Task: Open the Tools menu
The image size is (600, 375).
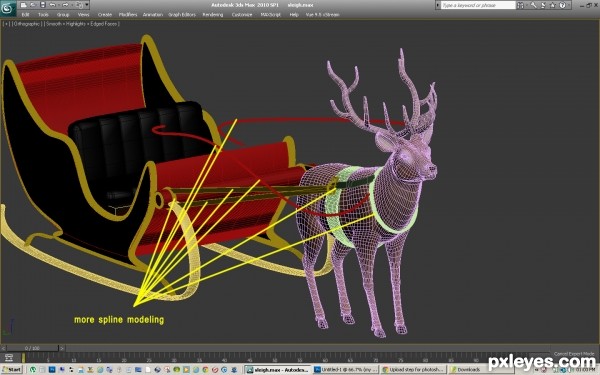Action: (x=43, y=15)
